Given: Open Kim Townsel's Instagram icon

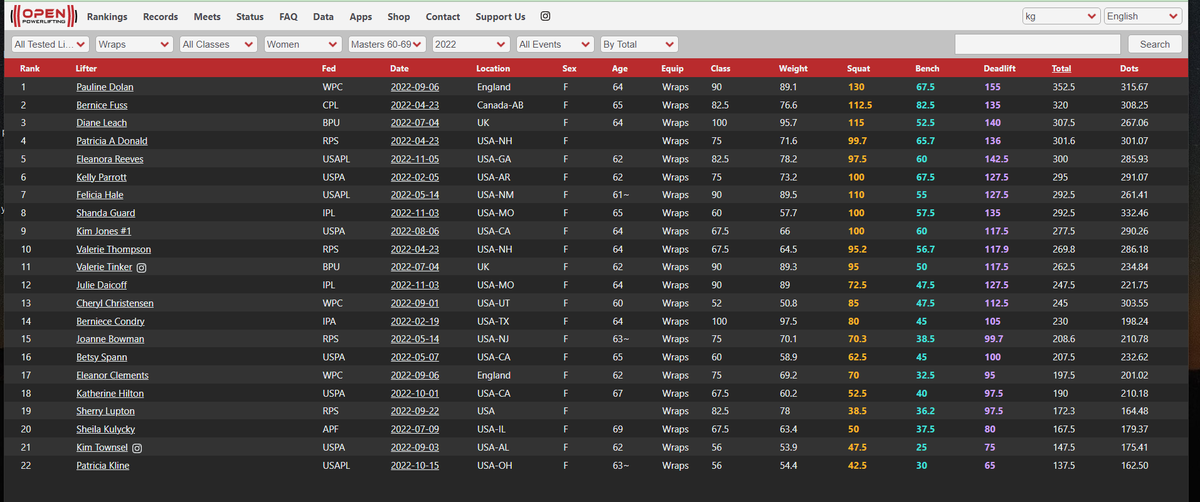Looking at the screenshot, I should point(137,447).
